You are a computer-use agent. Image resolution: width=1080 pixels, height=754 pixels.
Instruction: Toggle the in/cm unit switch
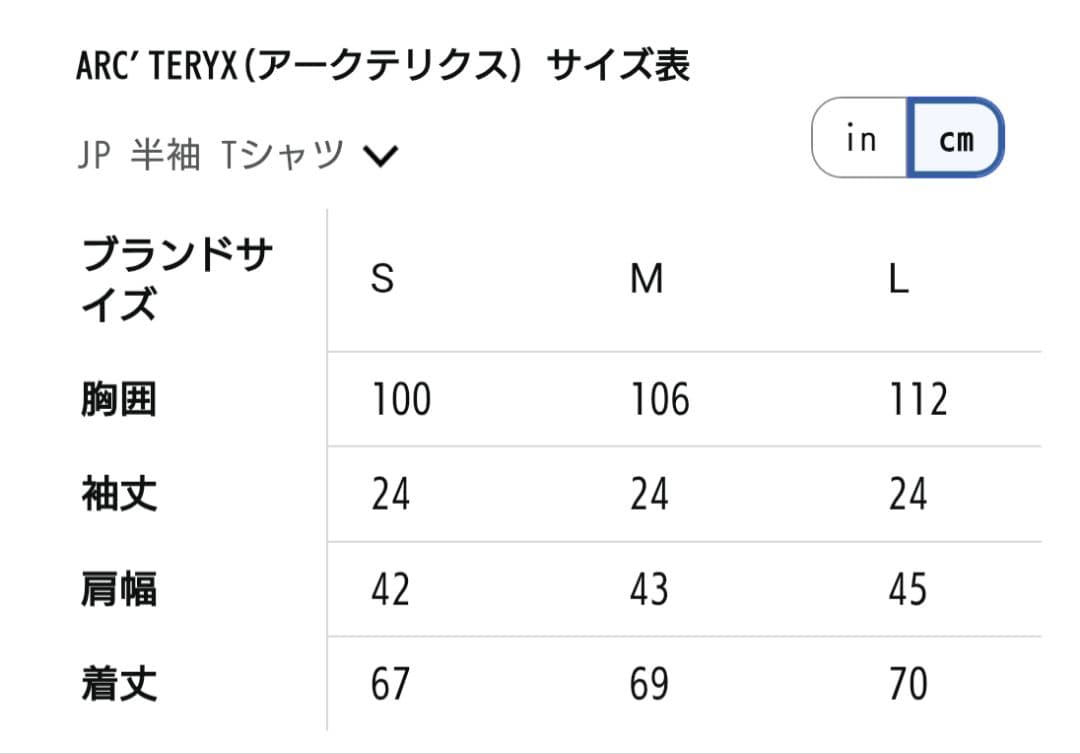pyautogui.click(x=910, y=139)
